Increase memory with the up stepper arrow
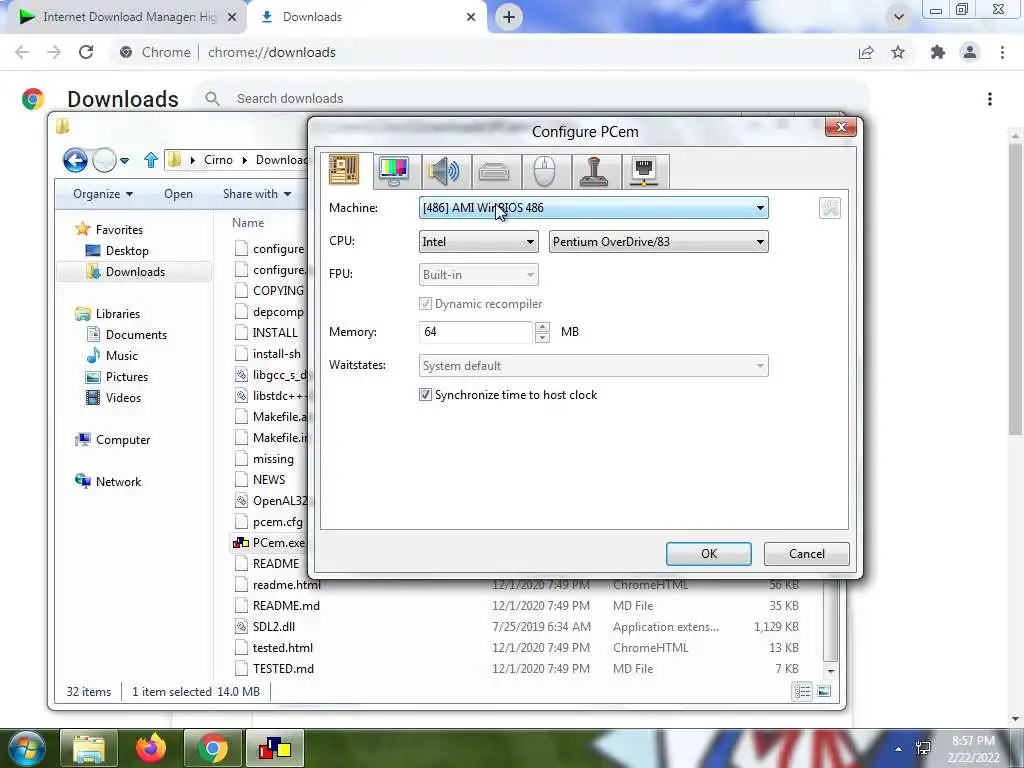 coord(542,327)
